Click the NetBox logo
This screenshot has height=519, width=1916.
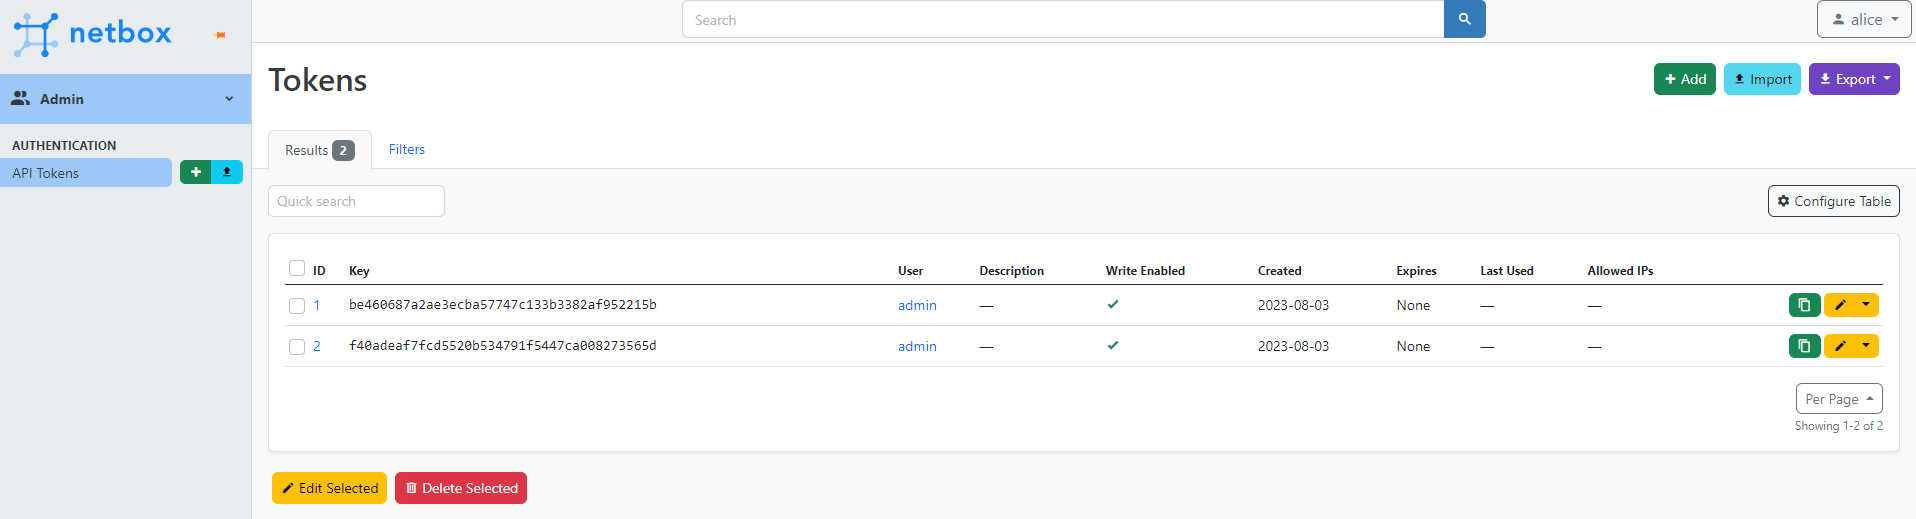point(92,34)
